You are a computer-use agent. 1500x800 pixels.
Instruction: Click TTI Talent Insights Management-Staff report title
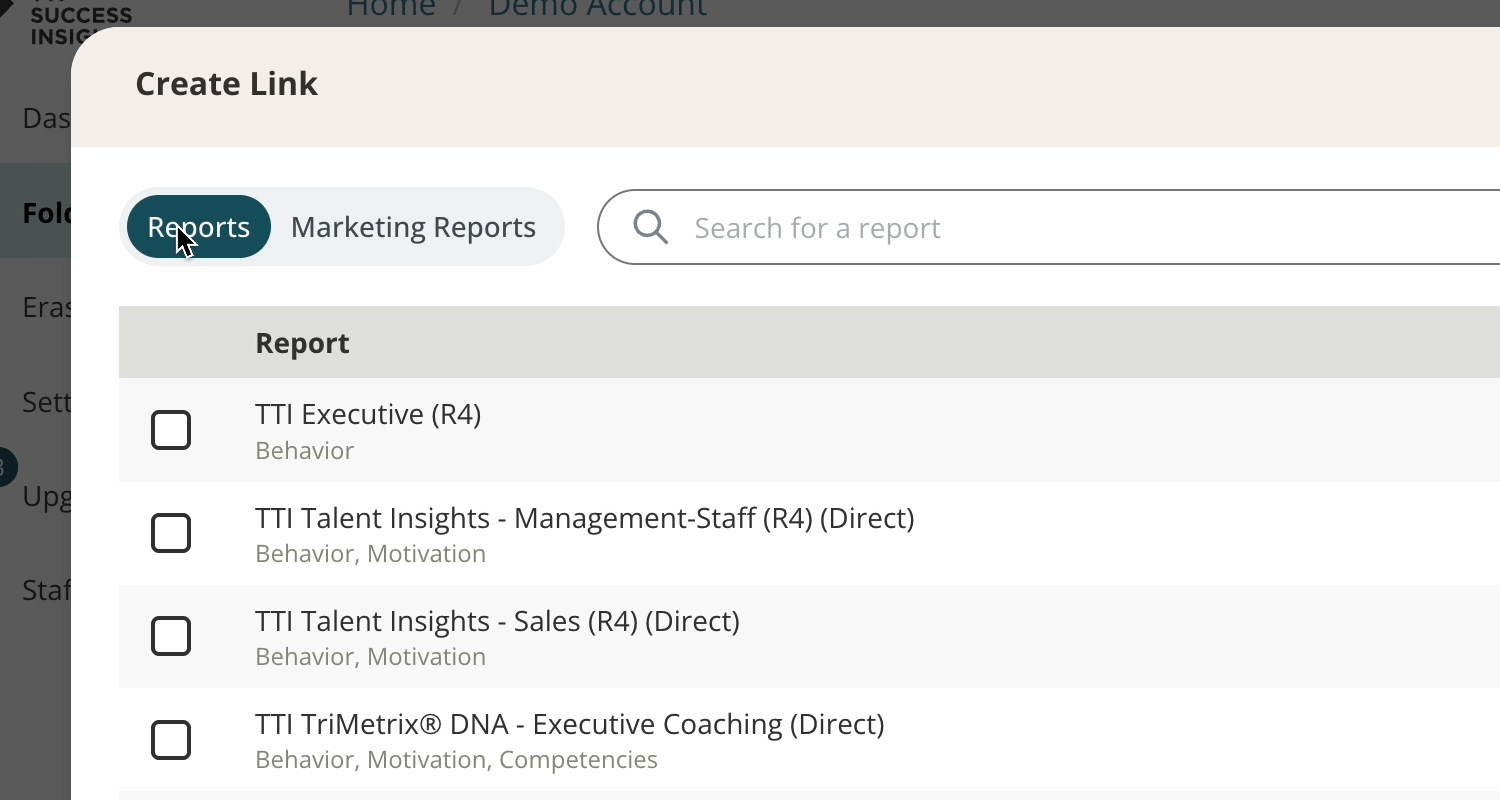tap(584, 518)
